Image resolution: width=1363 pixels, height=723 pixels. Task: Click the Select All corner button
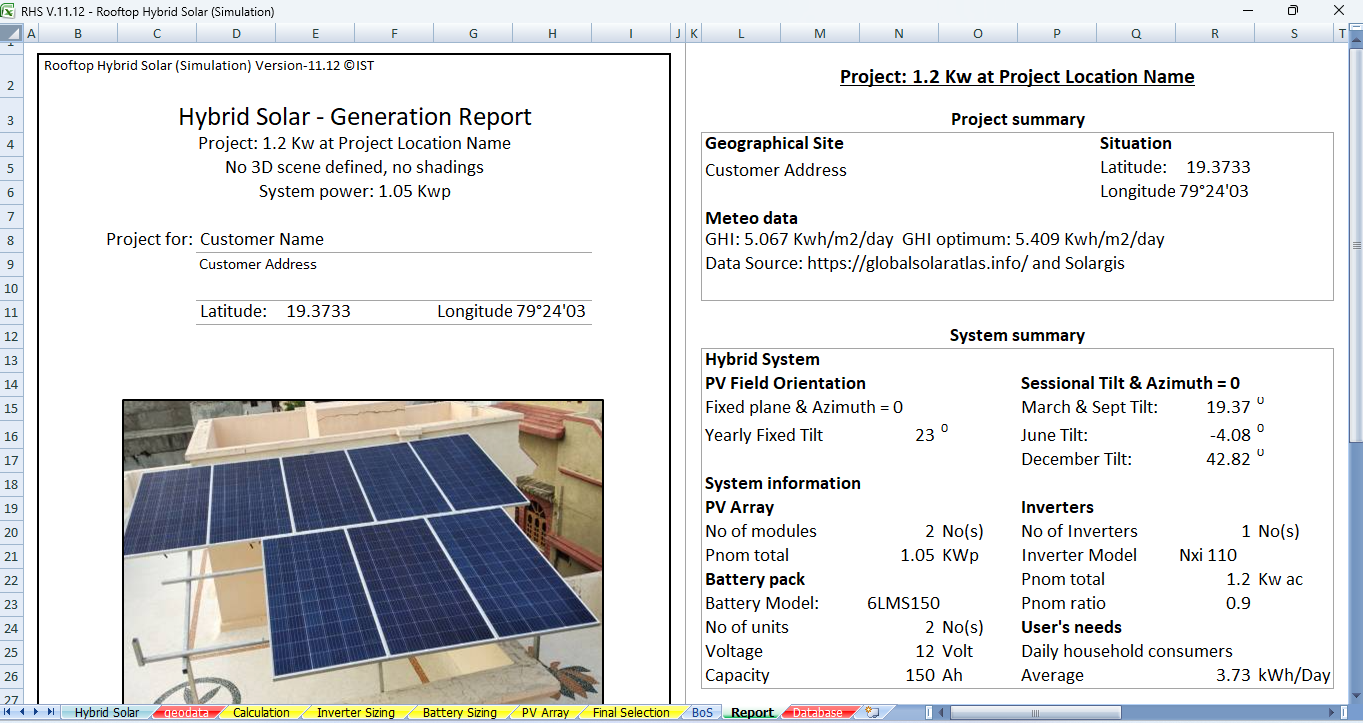(11, 34)
